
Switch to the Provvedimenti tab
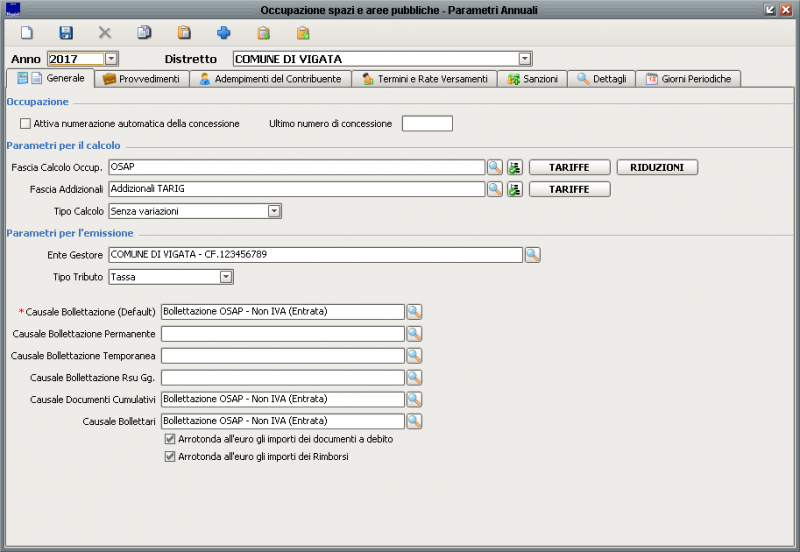click(141, 79)
